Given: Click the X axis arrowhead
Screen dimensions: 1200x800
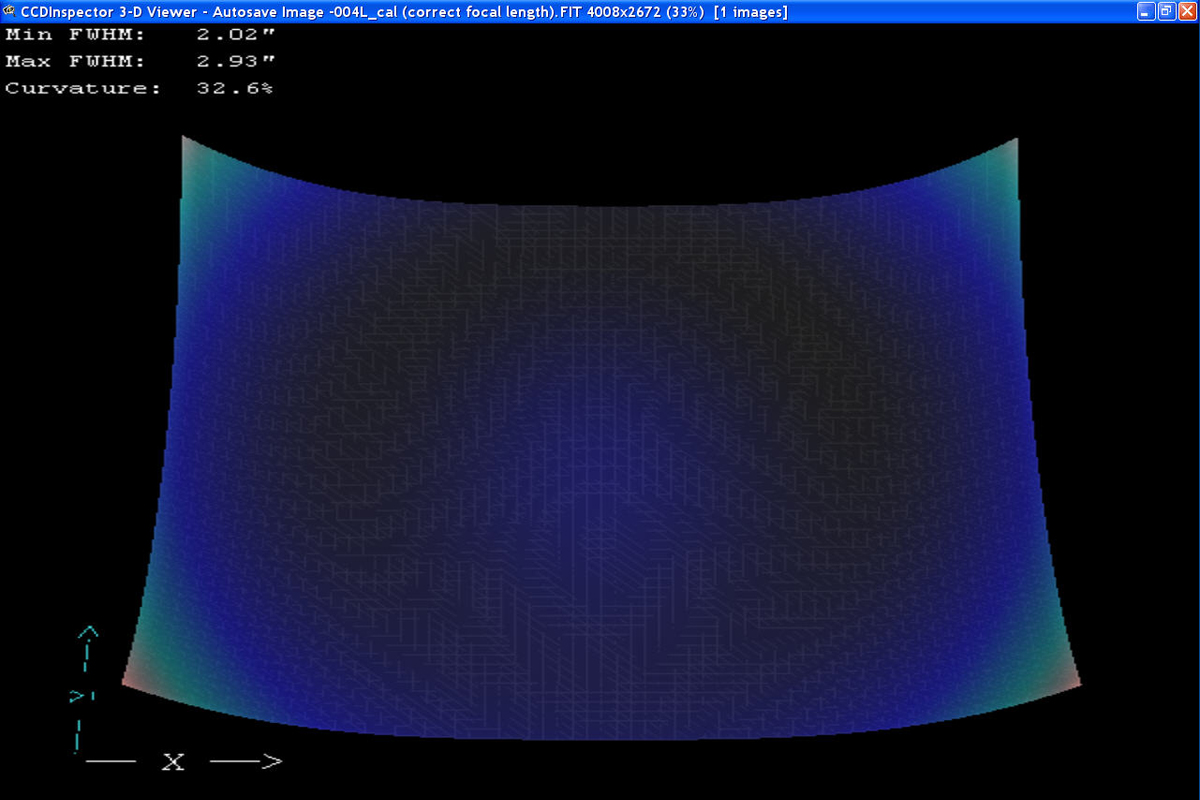Looking at the screenshot, I should [271, 762].
